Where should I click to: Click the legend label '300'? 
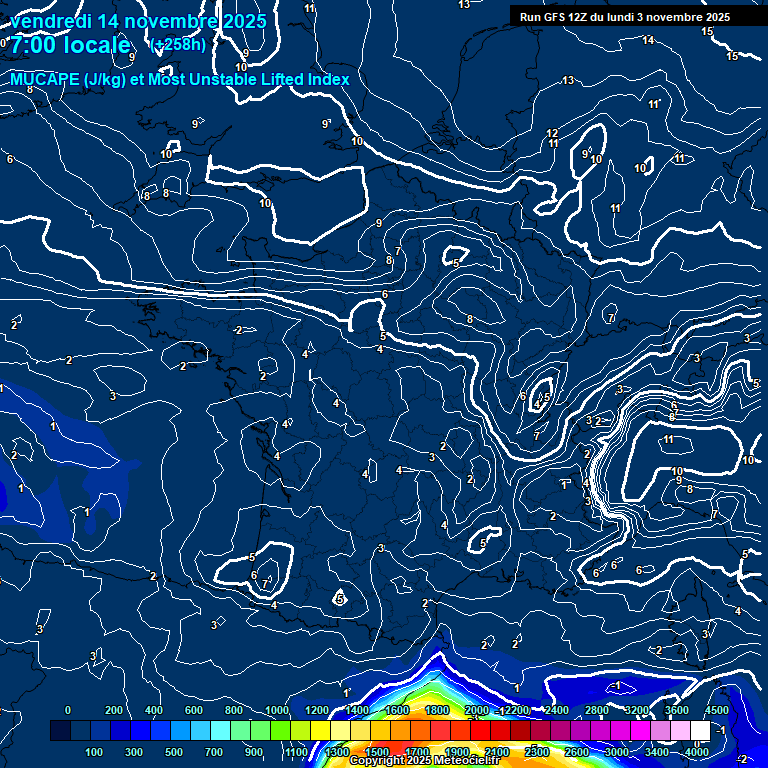pos(134,752)
